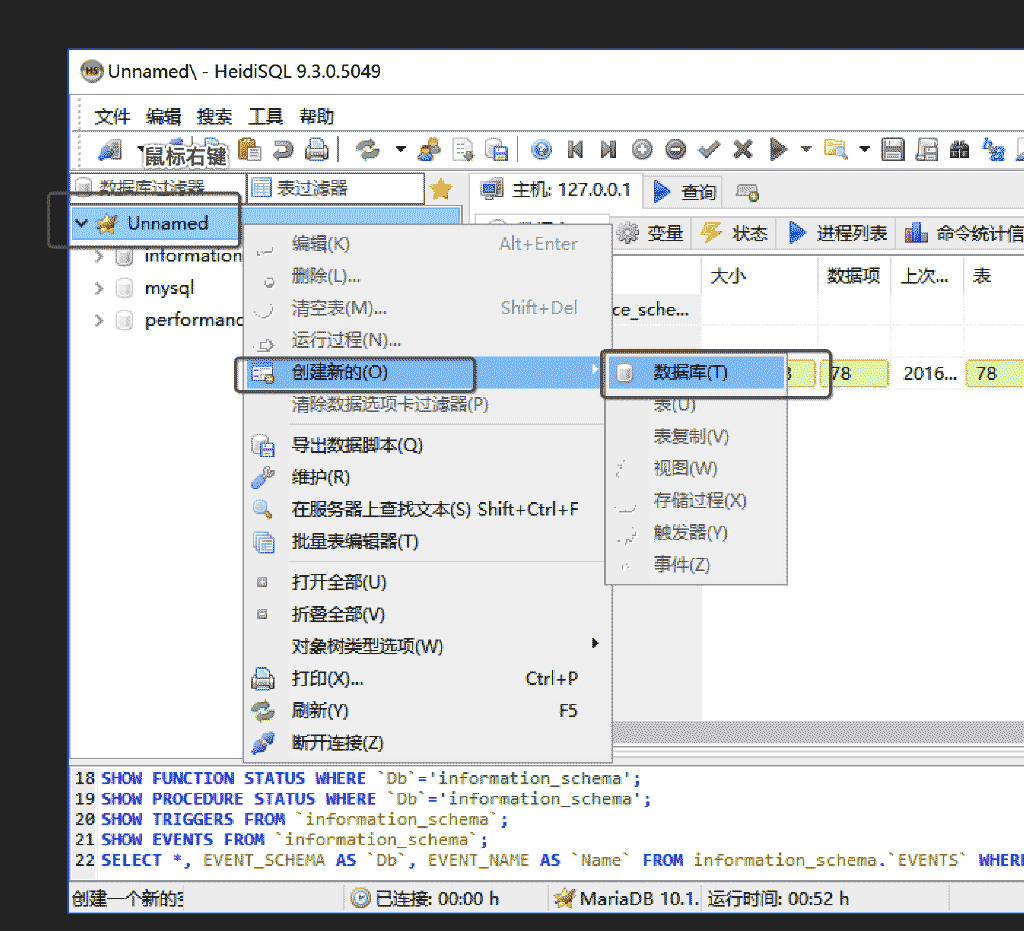
Task: Open the 帮助 menu
Action: point(317,117)
